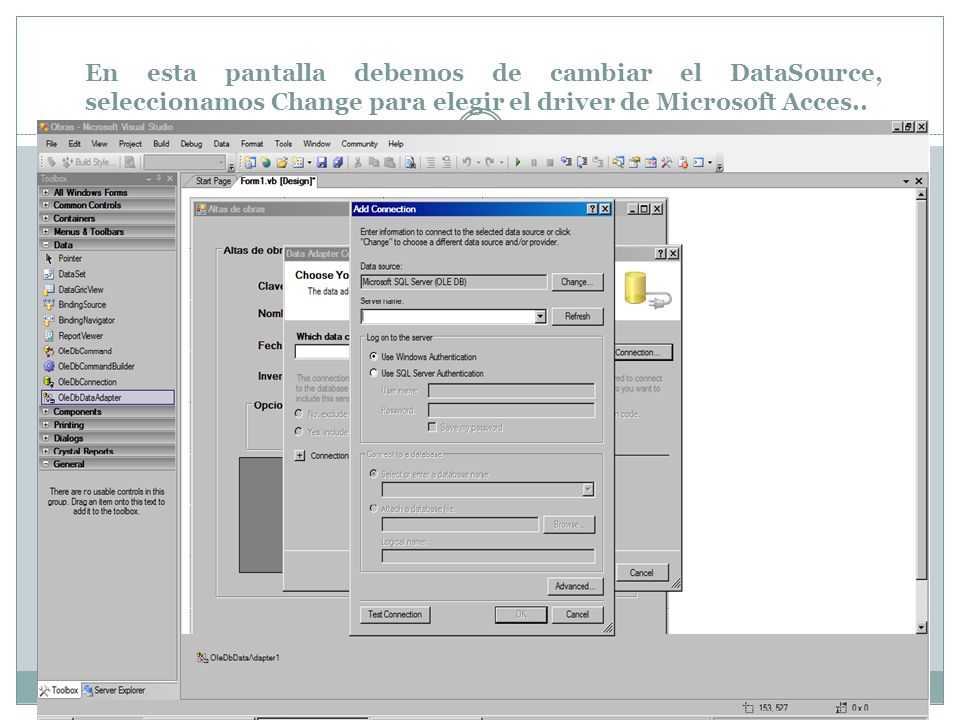Click the vertical scrollbar down arrow in designer
This screenshot has width=960, height=720.
point(921,628)
